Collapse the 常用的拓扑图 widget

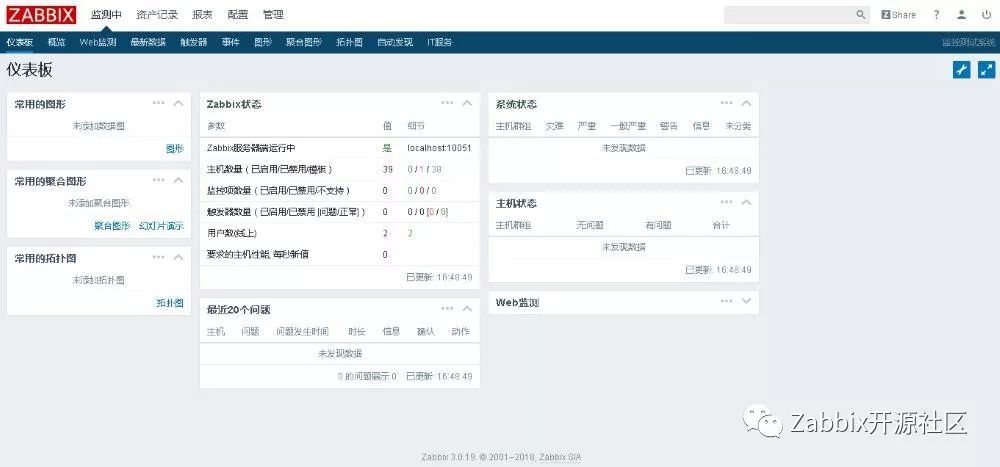click(178, 258)
